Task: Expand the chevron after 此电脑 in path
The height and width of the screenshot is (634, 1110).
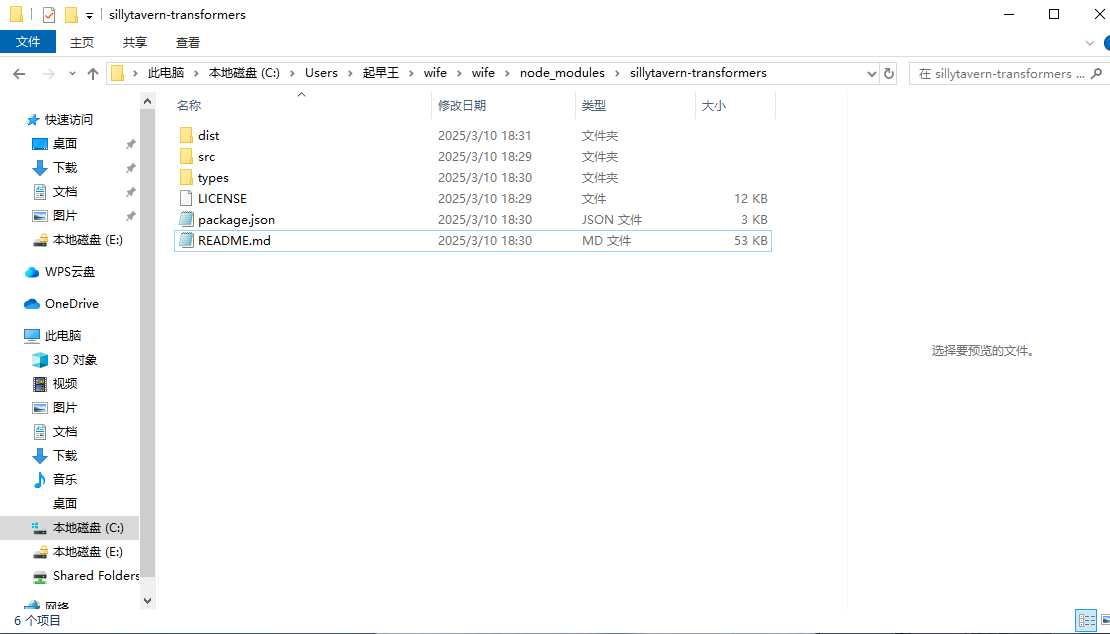Action: (x=197, y=73)
